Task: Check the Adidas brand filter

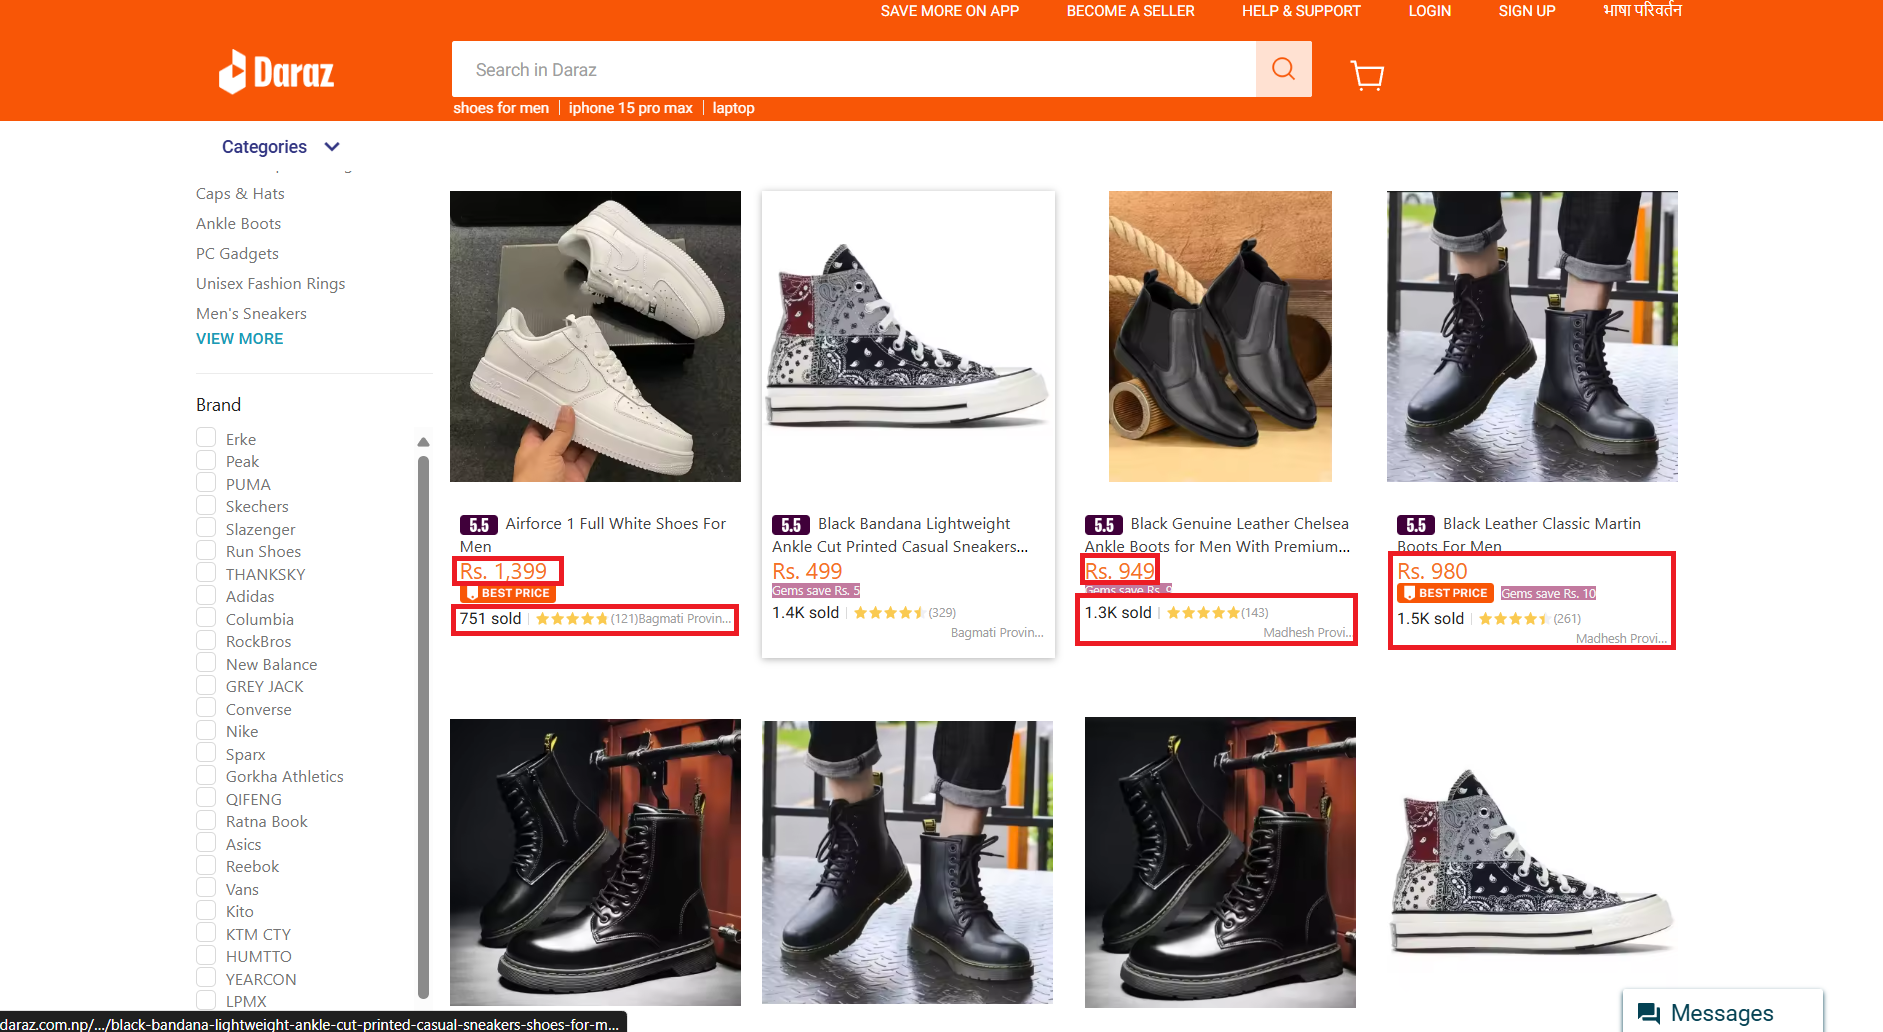Action: click(x=206, y=595)
